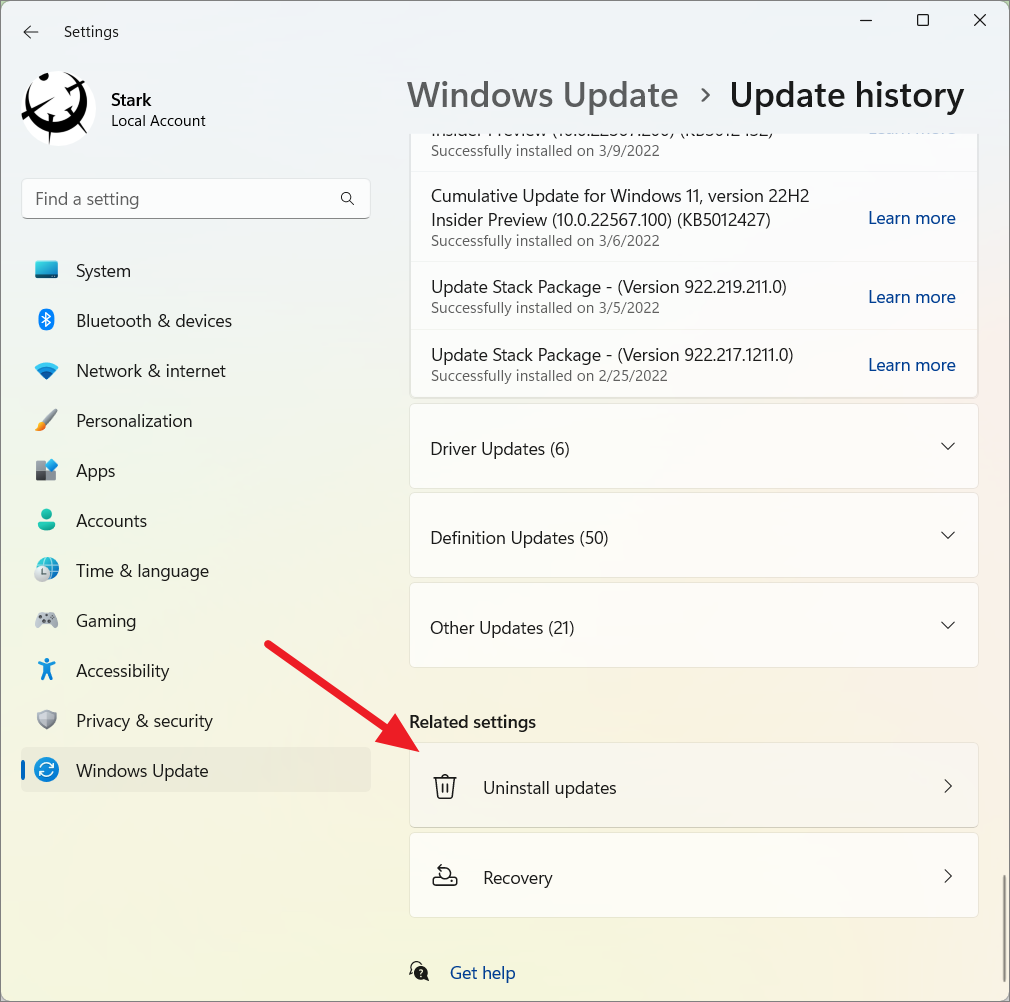
Task: Click the Get help chat icon
Action: 419,971
